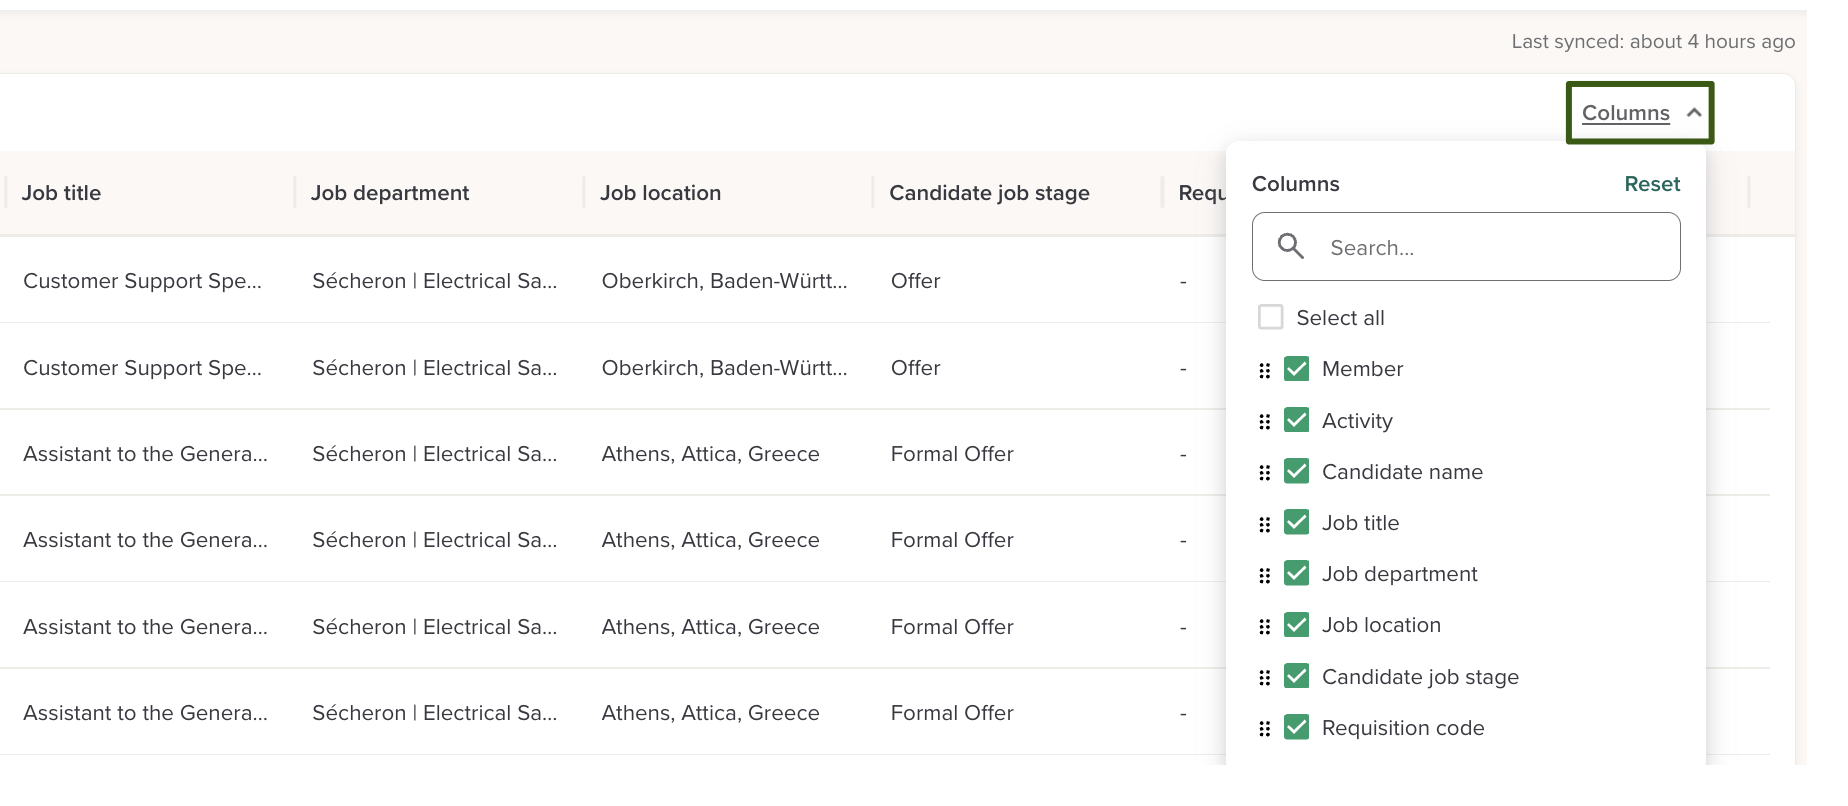
Task: Collapse the Columns dropdown
Action: click(x=1625, y=113)
